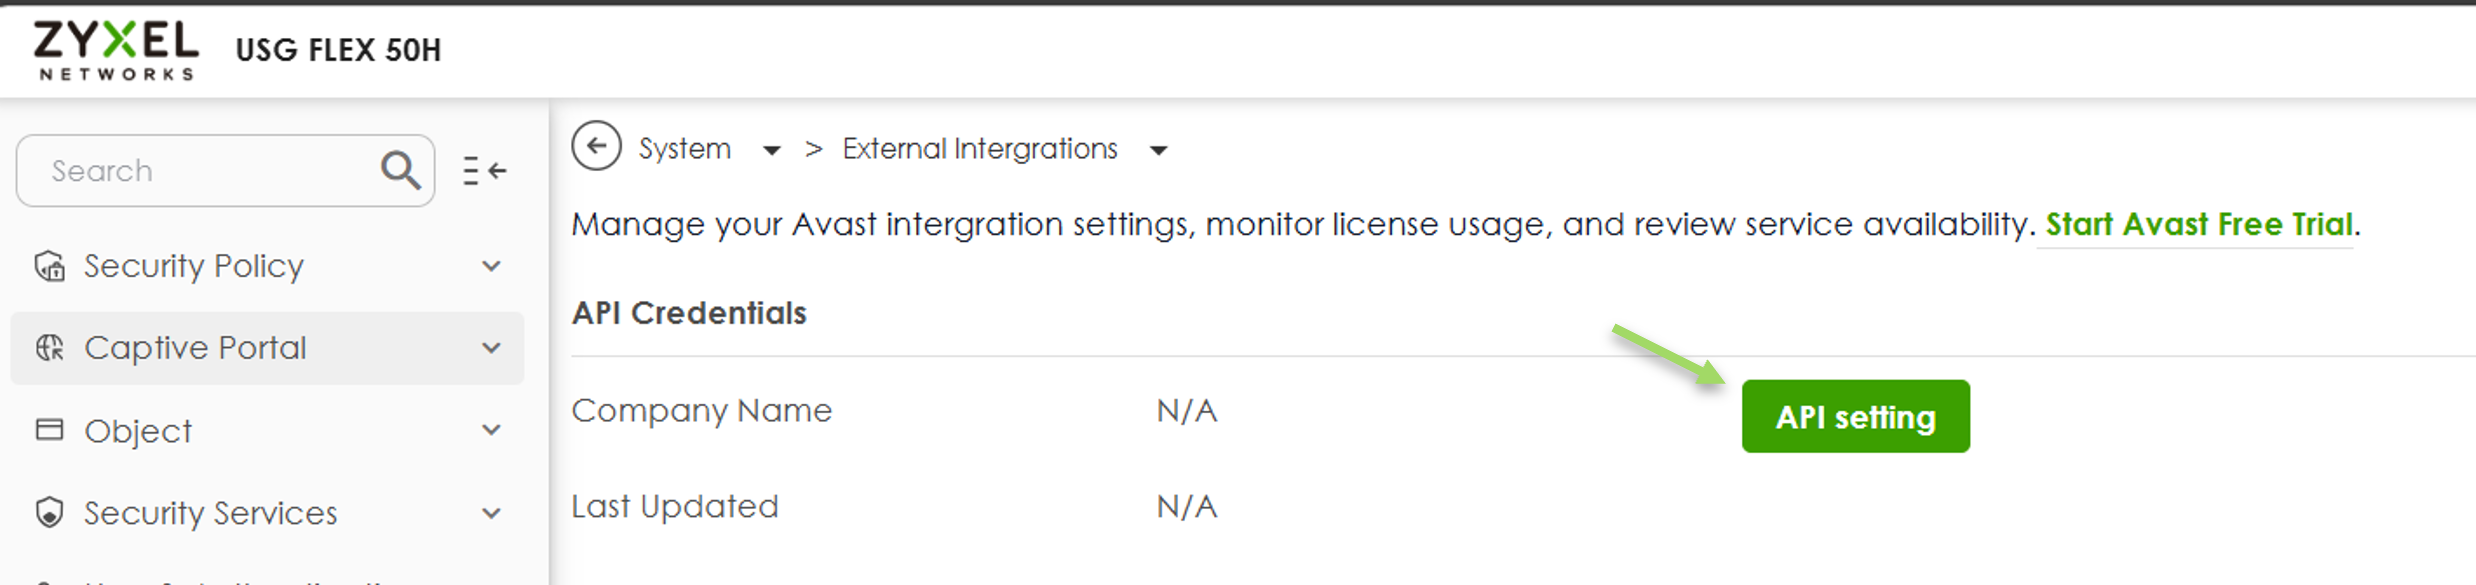Click the Security Services shield icon
Screen dimensions: 2476x585
pyautogui.click(x=49, y=513)
